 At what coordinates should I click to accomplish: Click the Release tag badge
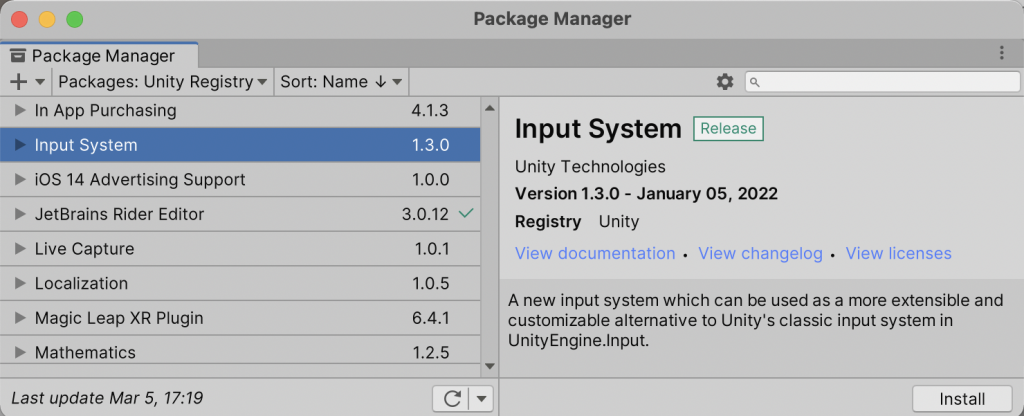[728, 129]
